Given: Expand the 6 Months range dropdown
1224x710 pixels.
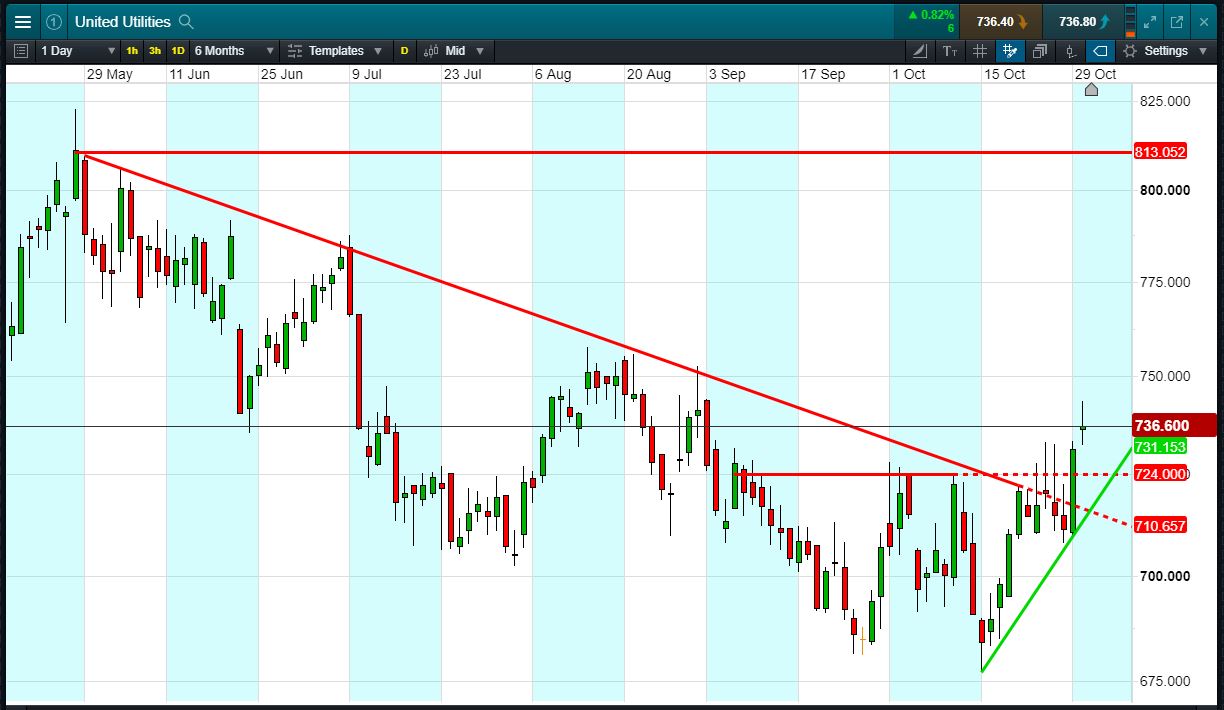Looking at the screenshot, I should pyautogui.click(x=235, y=51).
